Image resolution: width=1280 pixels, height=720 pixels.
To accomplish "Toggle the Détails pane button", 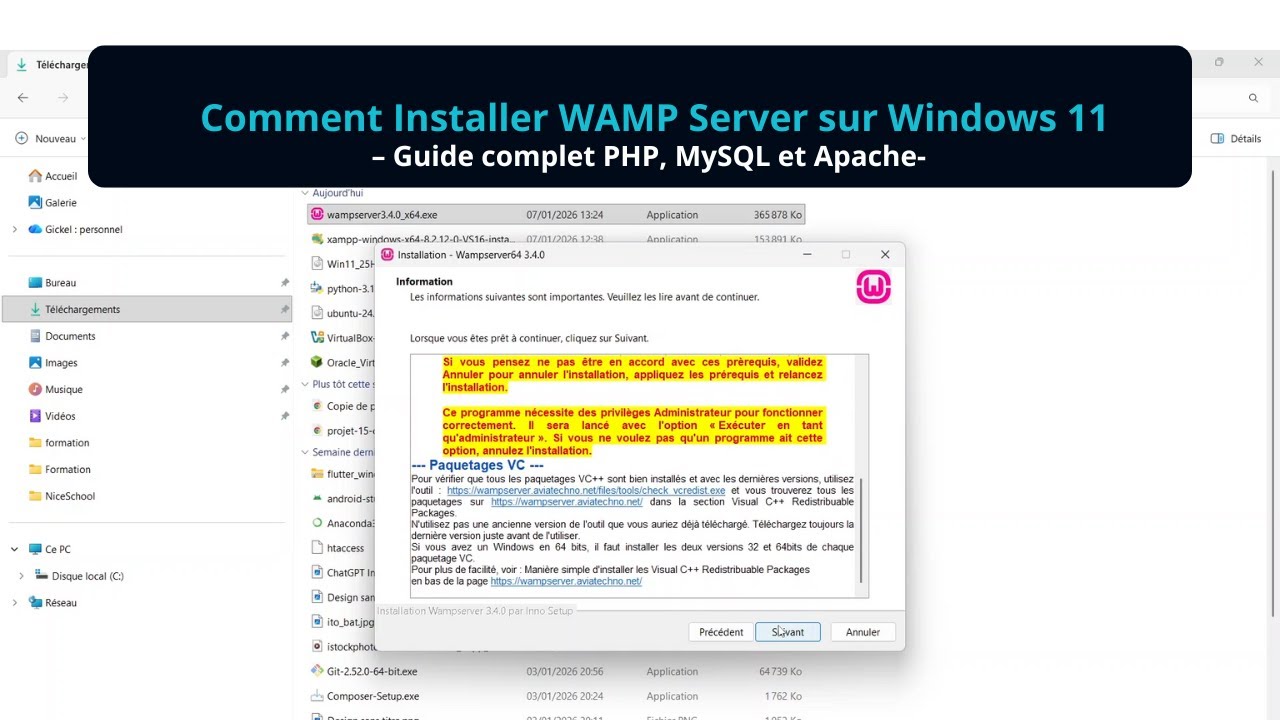I will [x=1236, y=138].
